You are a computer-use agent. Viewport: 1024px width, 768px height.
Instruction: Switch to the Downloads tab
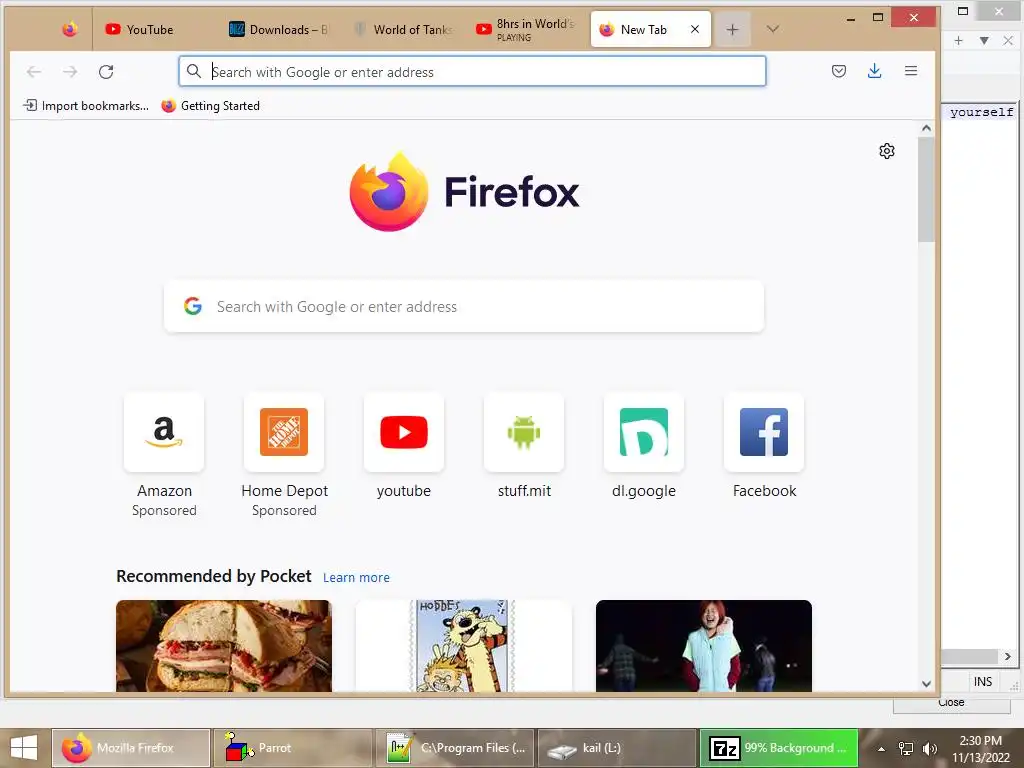coord(279,29)
